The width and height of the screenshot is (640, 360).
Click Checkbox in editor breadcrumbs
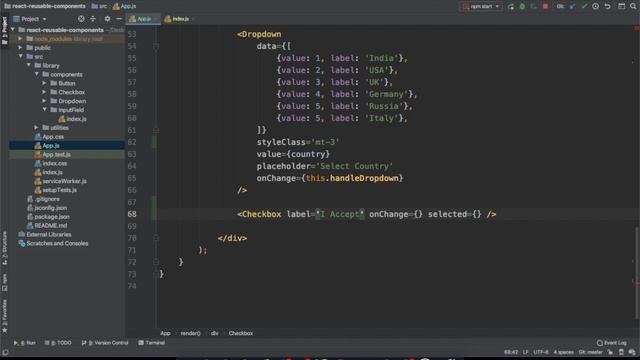(x=241, y=333)
